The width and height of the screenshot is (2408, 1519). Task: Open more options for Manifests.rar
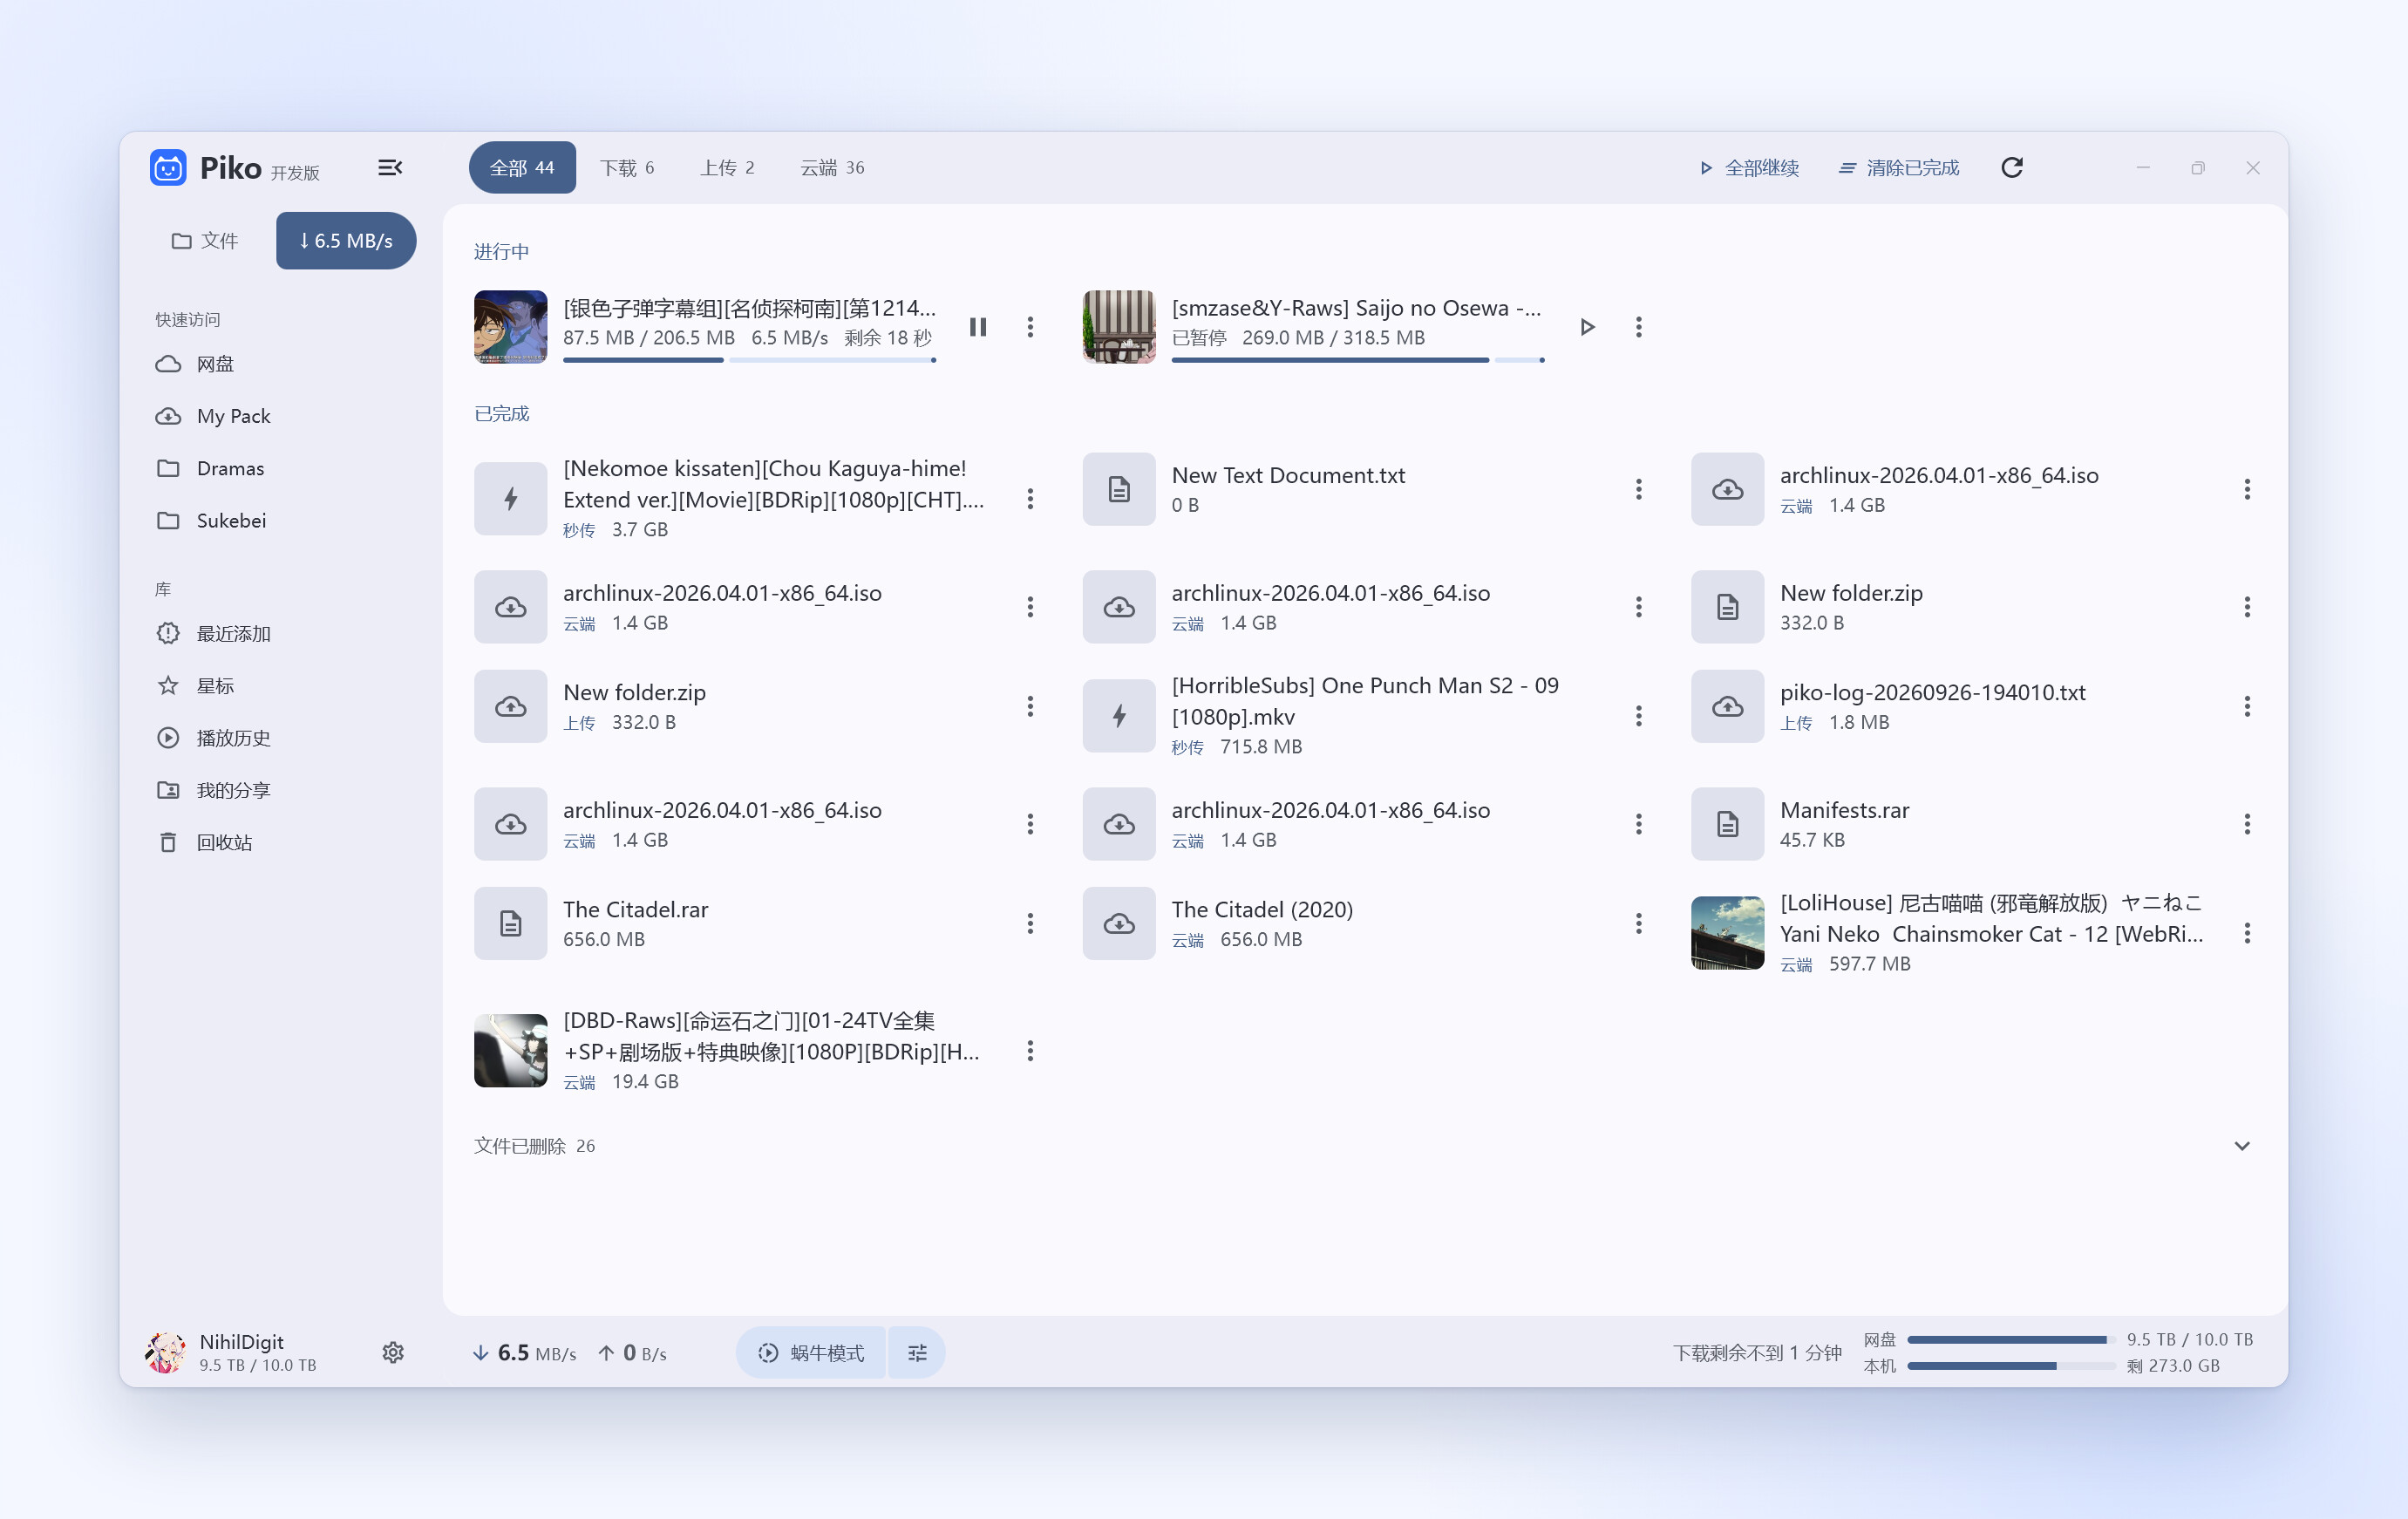2247,824
